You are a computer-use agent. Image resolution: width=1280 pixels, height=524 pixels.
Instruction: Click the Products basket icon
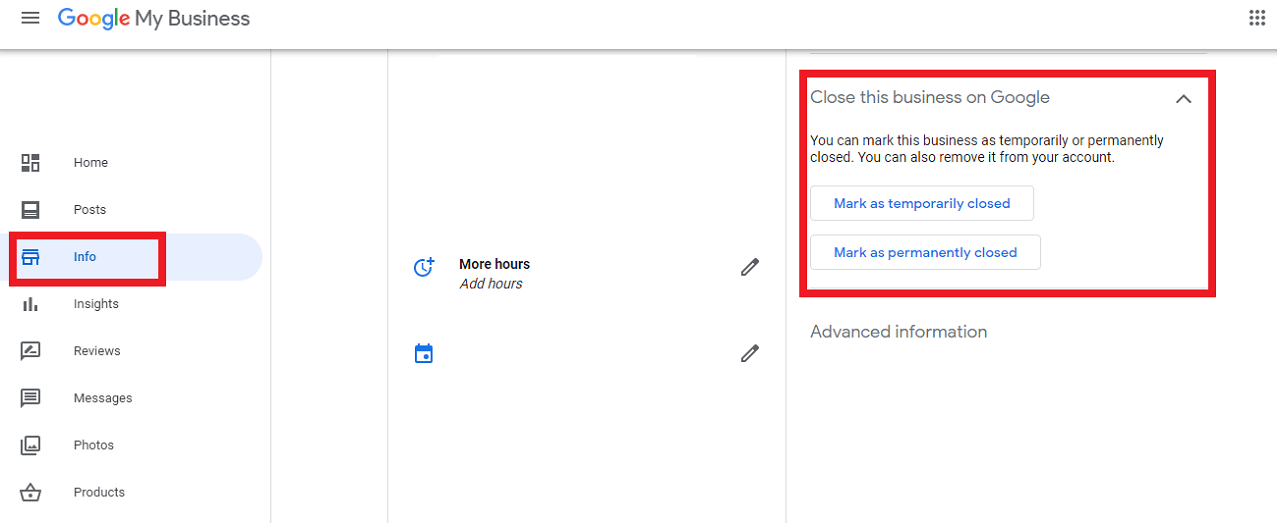(x=31, y=492)
